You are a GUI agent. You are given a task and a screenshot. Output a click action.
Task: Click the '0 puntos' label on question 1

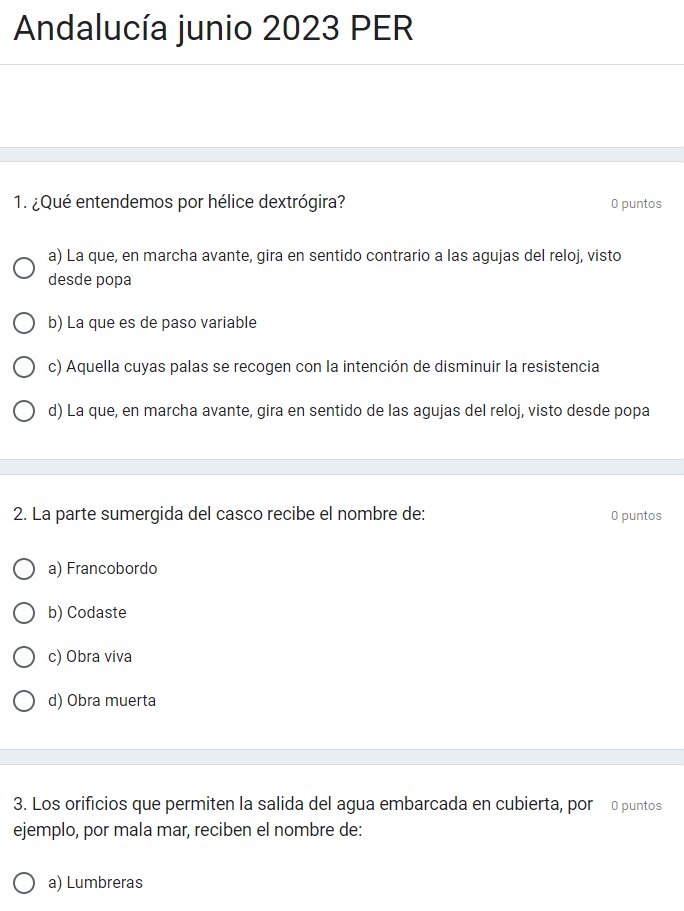coord(636,204)
